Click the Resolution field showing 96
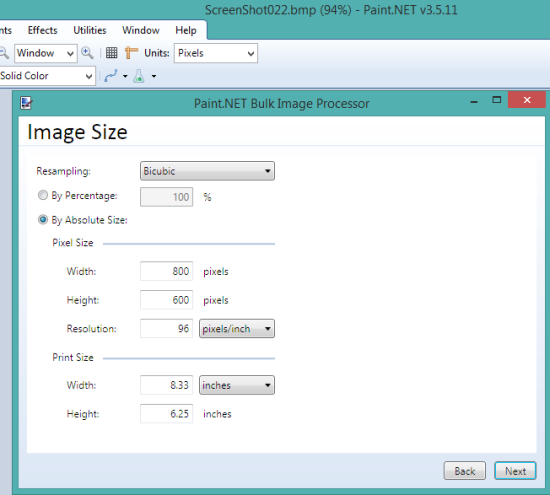550x495 pixels. click(167, 329)
